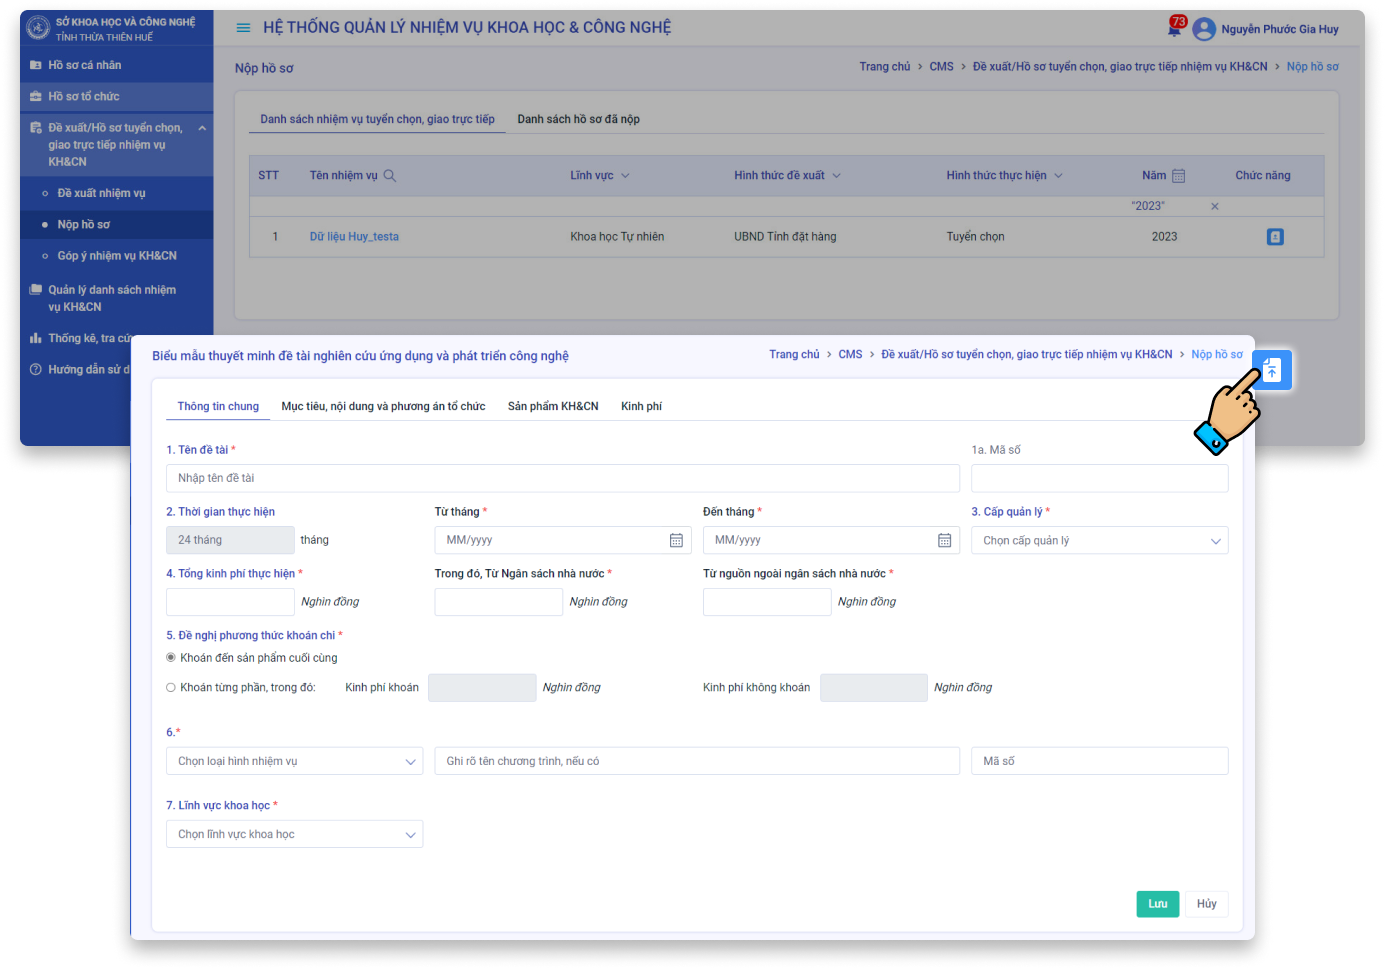Collapse Đề xuất/Hồ sơ tuyển chọn sidebar group
Viewport: 1385px width, 970px height.
tap(202, 128)
